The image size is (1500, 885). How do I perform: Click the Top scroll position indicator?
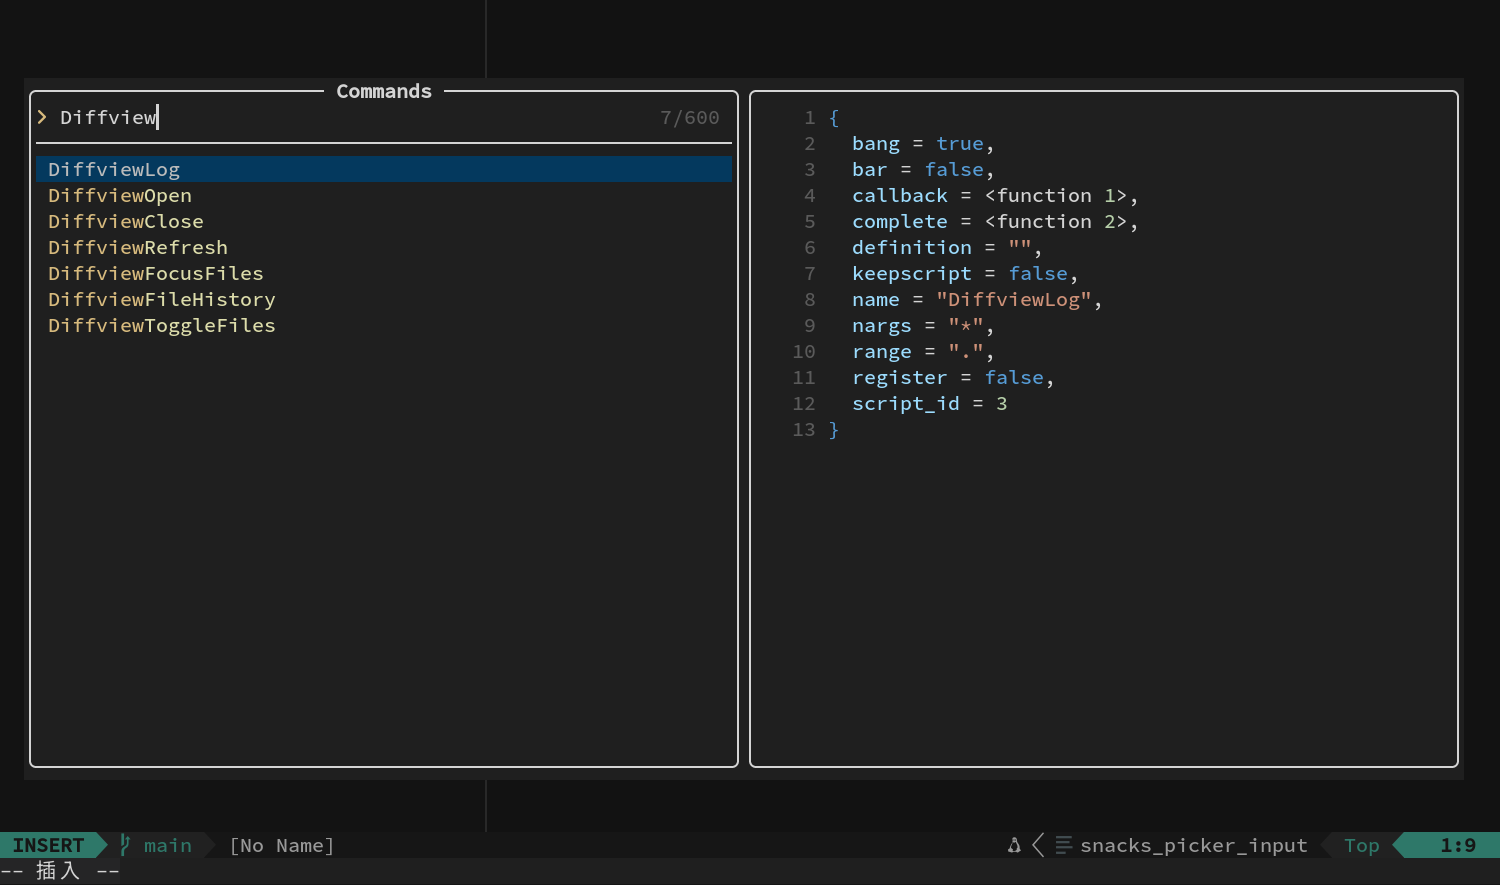1362,845
